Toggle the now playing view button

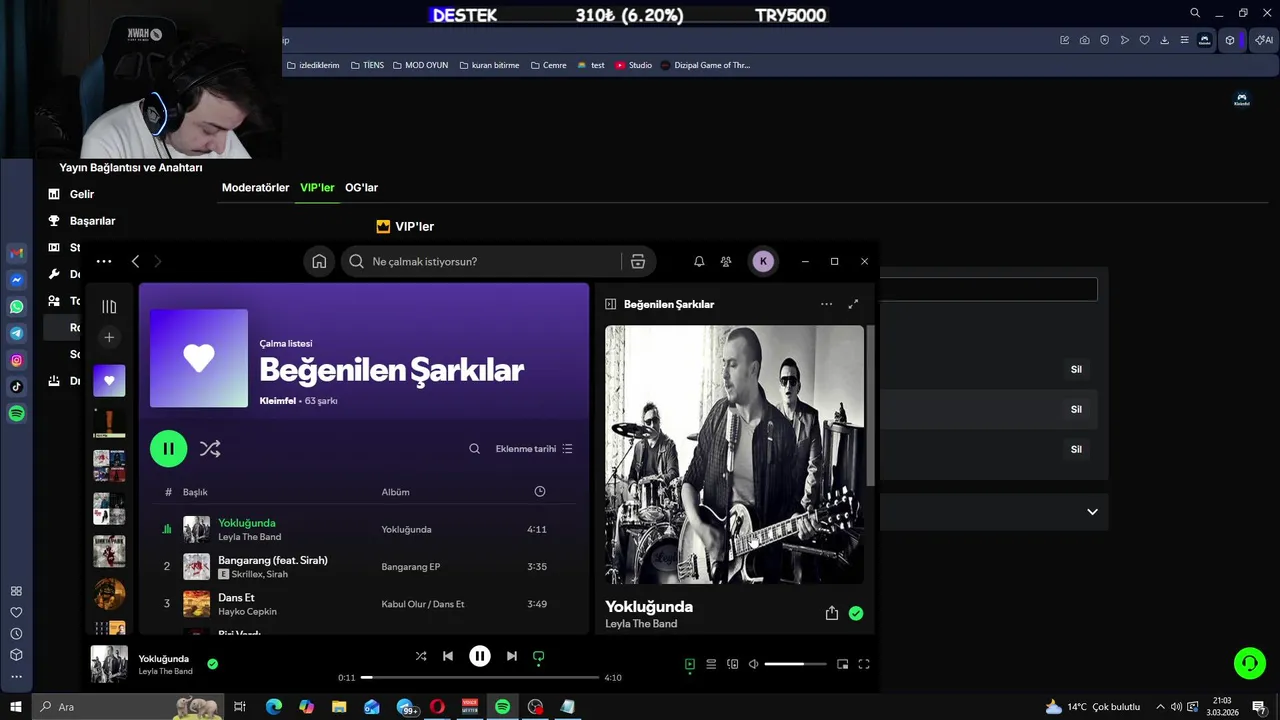pos(689,664)
